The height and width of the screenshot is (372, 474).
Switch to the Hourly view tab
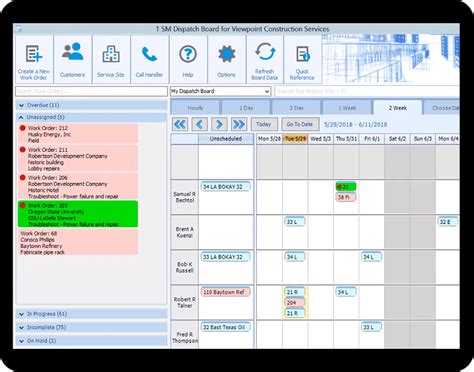(x=195, y=108)
